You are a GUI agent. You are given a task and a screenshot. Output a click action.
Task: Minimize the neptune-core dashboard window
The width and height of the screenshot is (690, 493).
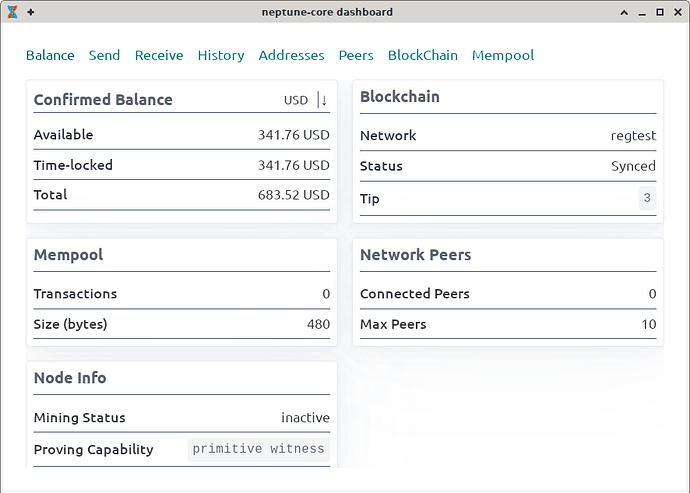point(642,12)
